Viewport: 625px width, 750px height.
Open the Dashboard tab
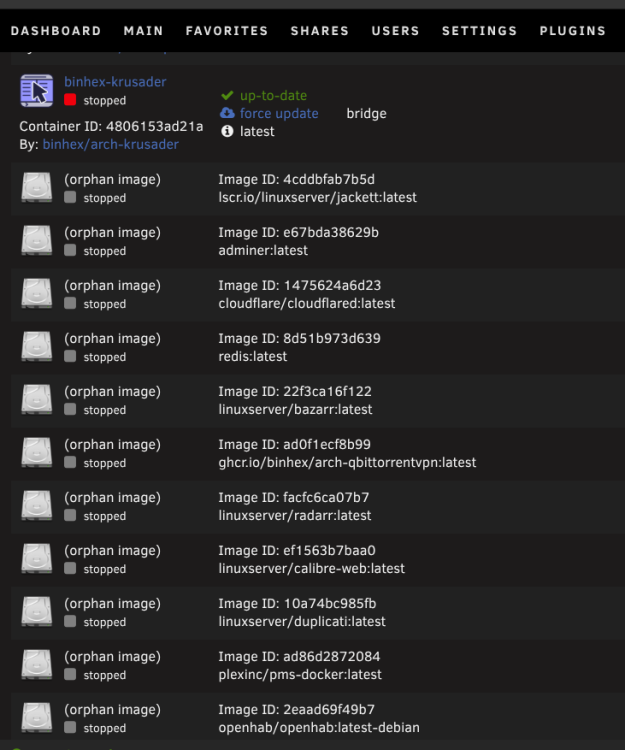(56, 31)
